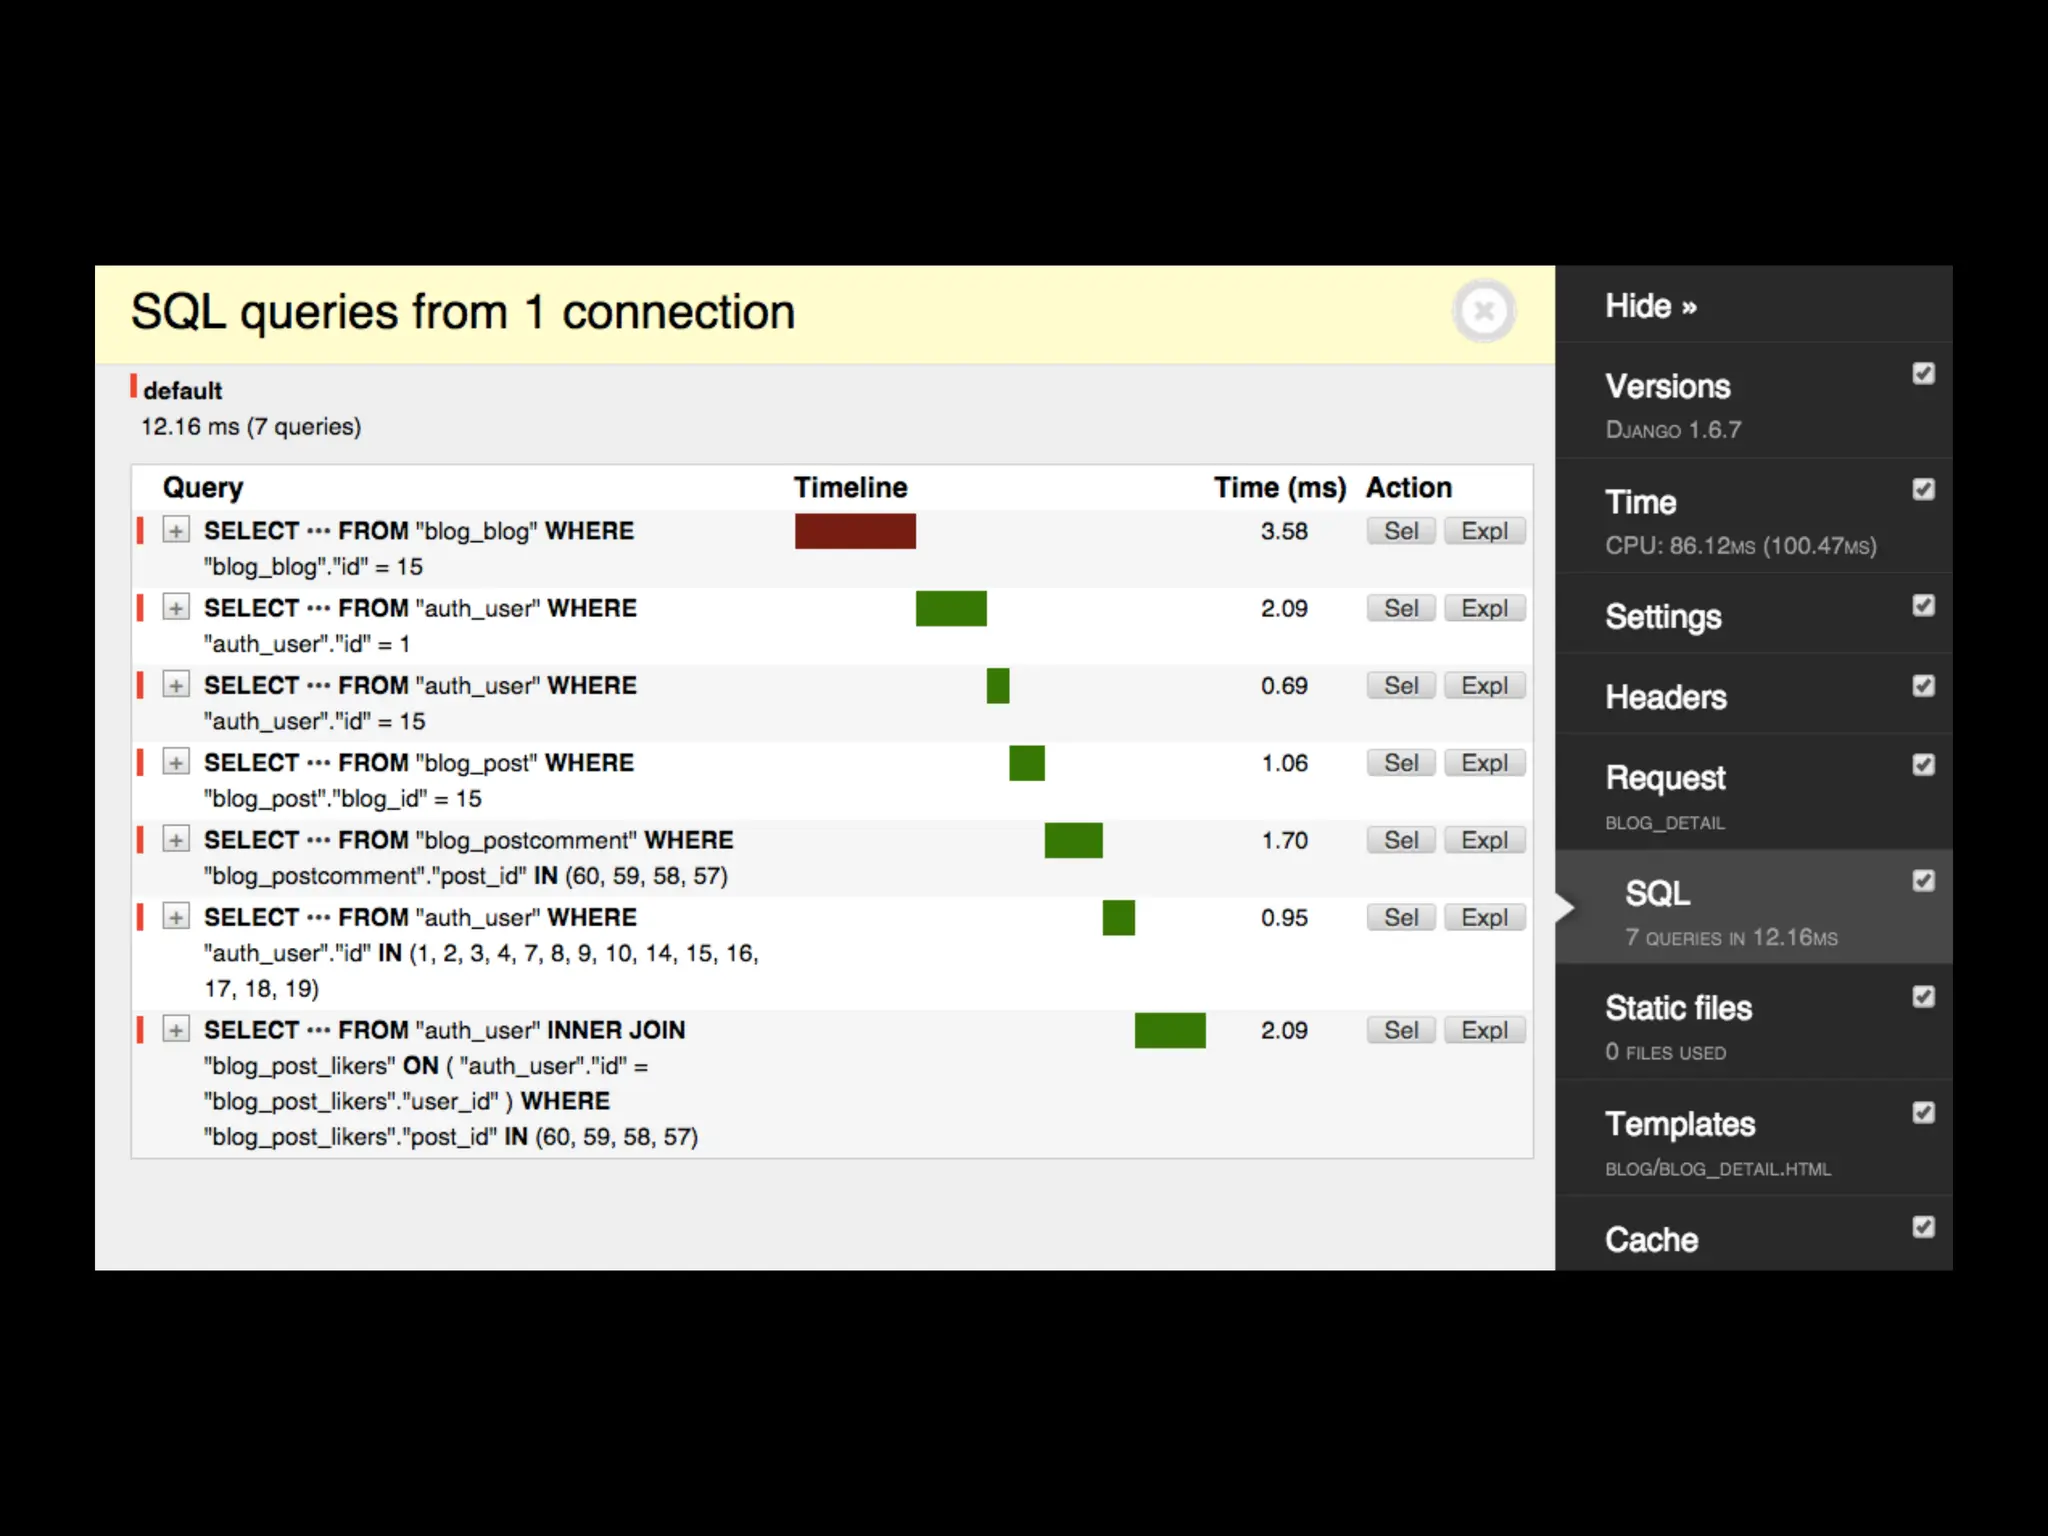Click Expl for the 1.70 ms query
The image size is (2048, 1536).
(1484, 840)
